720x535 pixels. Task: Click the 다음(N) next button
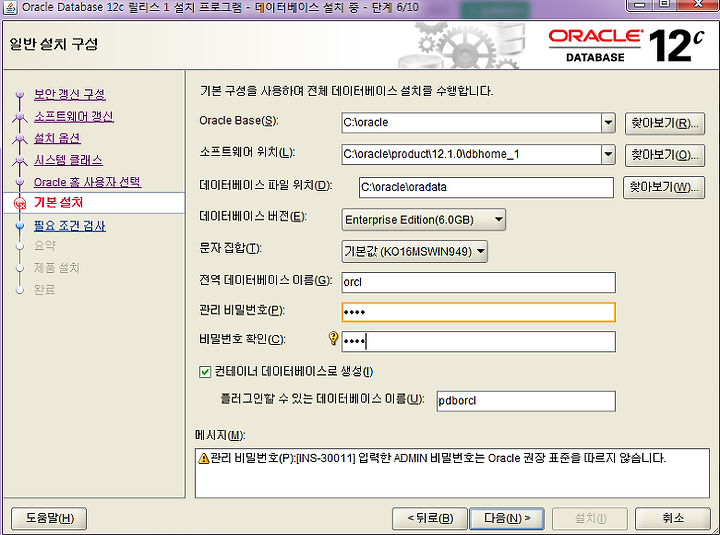click(x=507, y=518)
